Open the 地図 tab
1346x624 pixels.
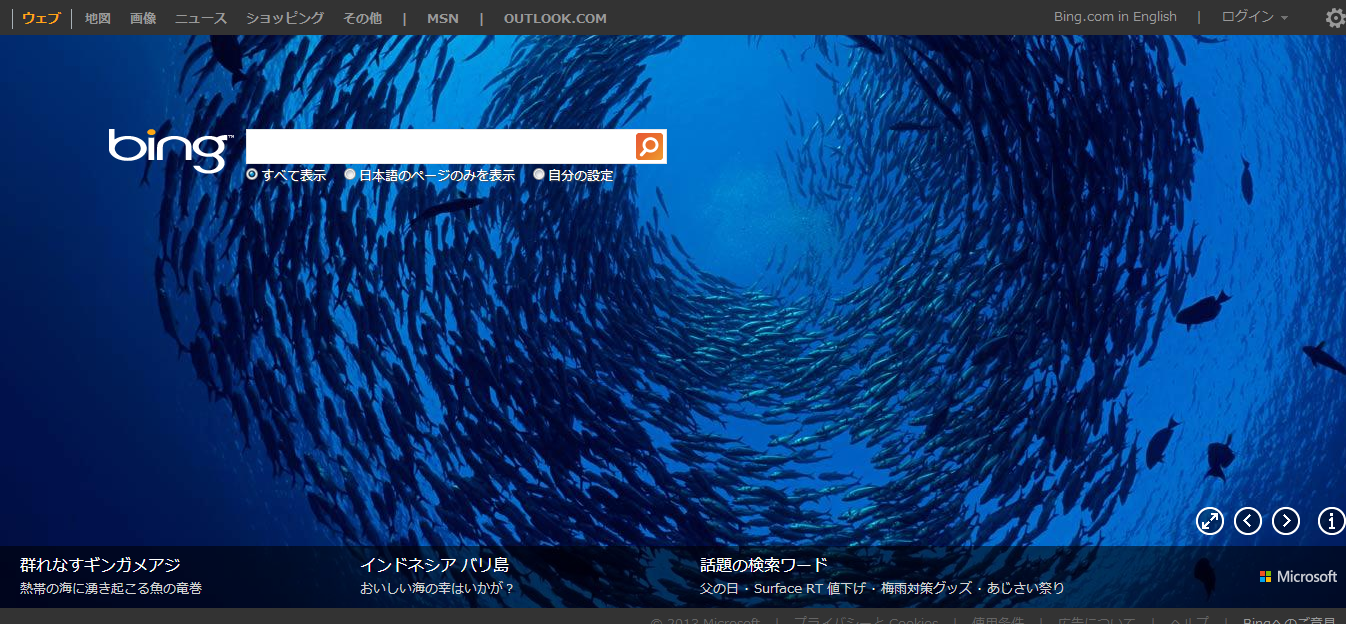coord(98,18)
